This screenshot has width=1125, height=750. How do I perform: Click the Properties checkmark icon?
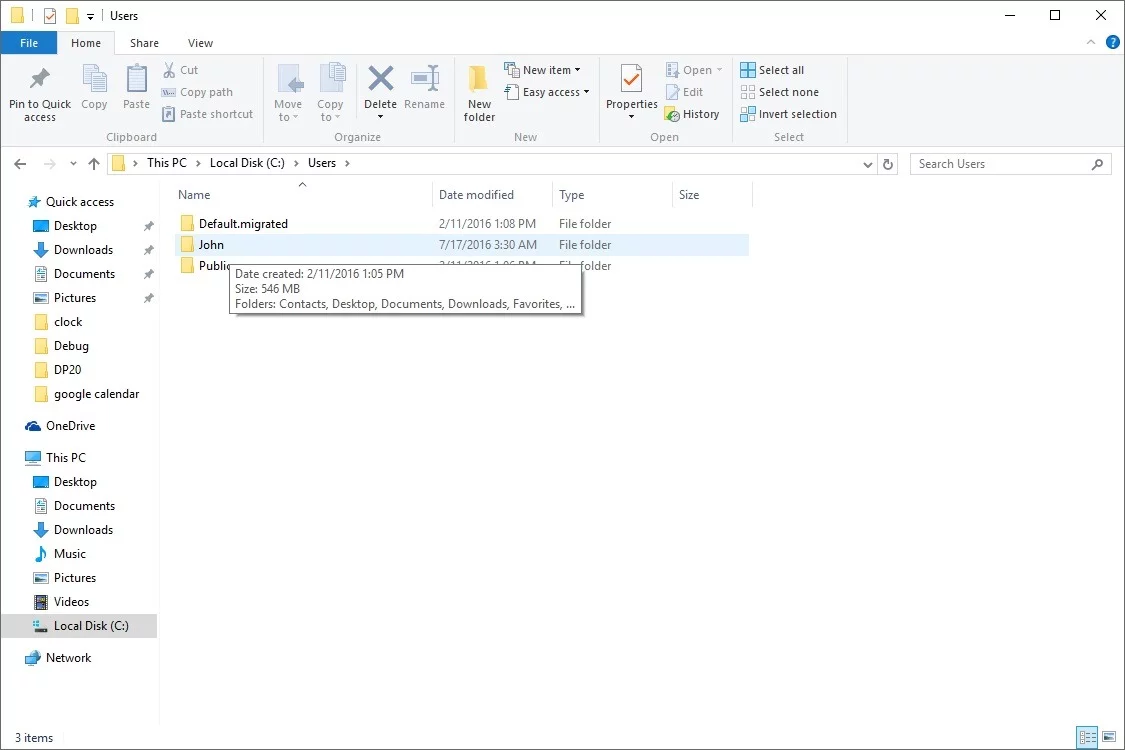click(x=631, y=78)
